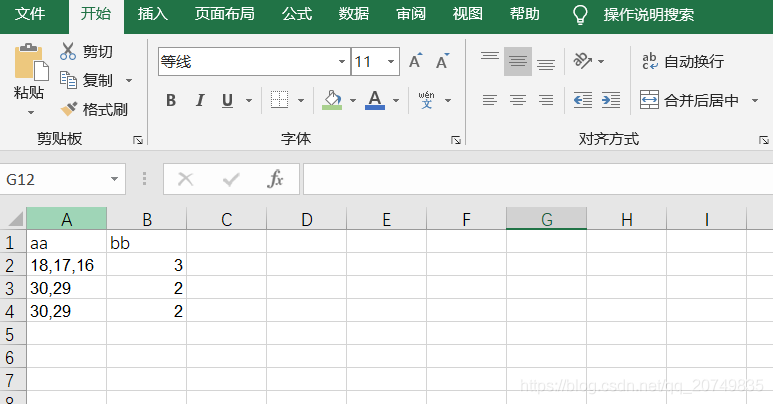773x404 pixels.
Task: Open the font size dropdown
Action: click(x=391, y=61)
